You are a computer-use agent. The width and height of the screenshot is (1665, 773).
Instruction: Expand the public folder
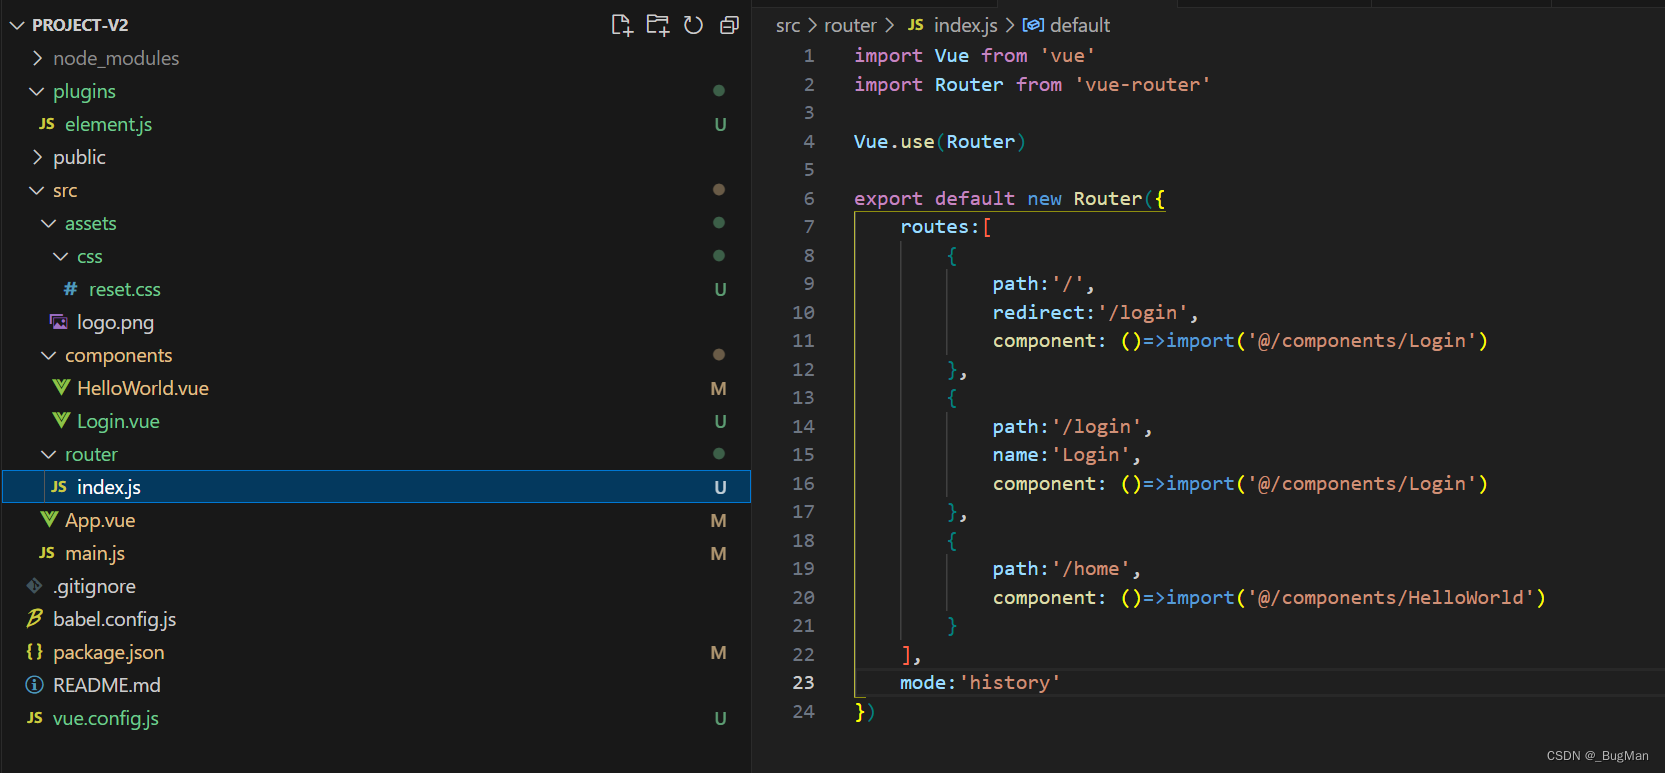[37, 157]
